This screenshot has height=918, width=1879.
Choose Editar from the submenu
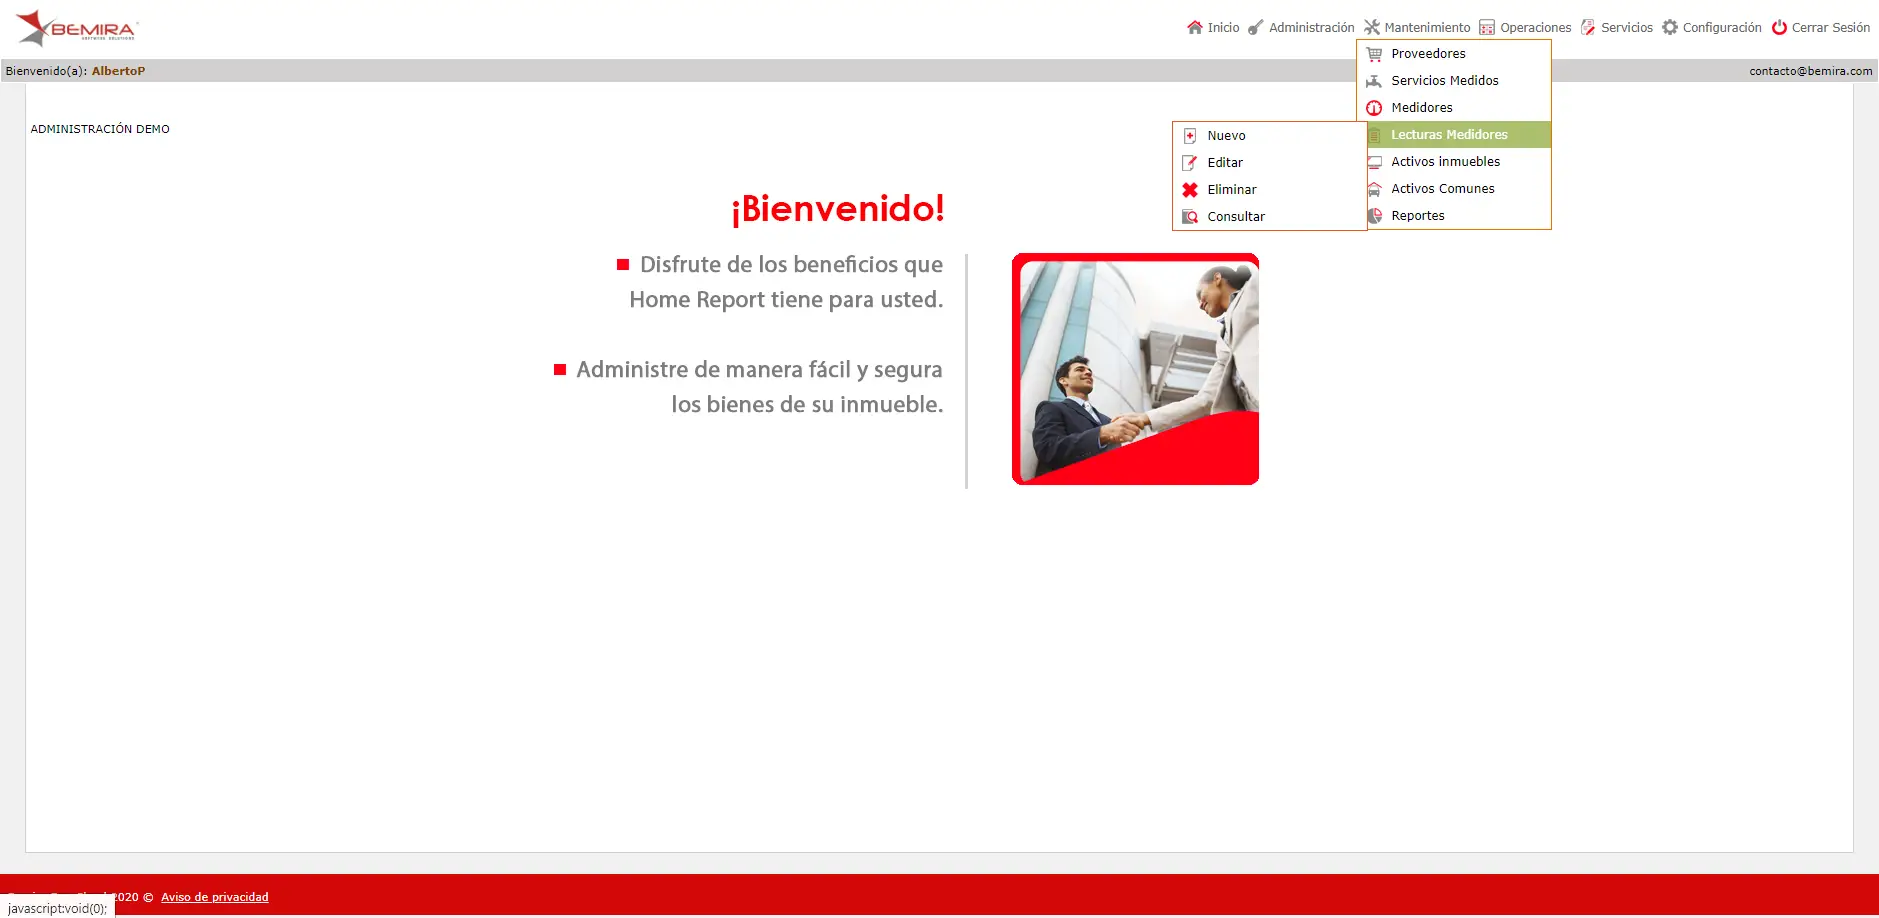(1269, 163)
